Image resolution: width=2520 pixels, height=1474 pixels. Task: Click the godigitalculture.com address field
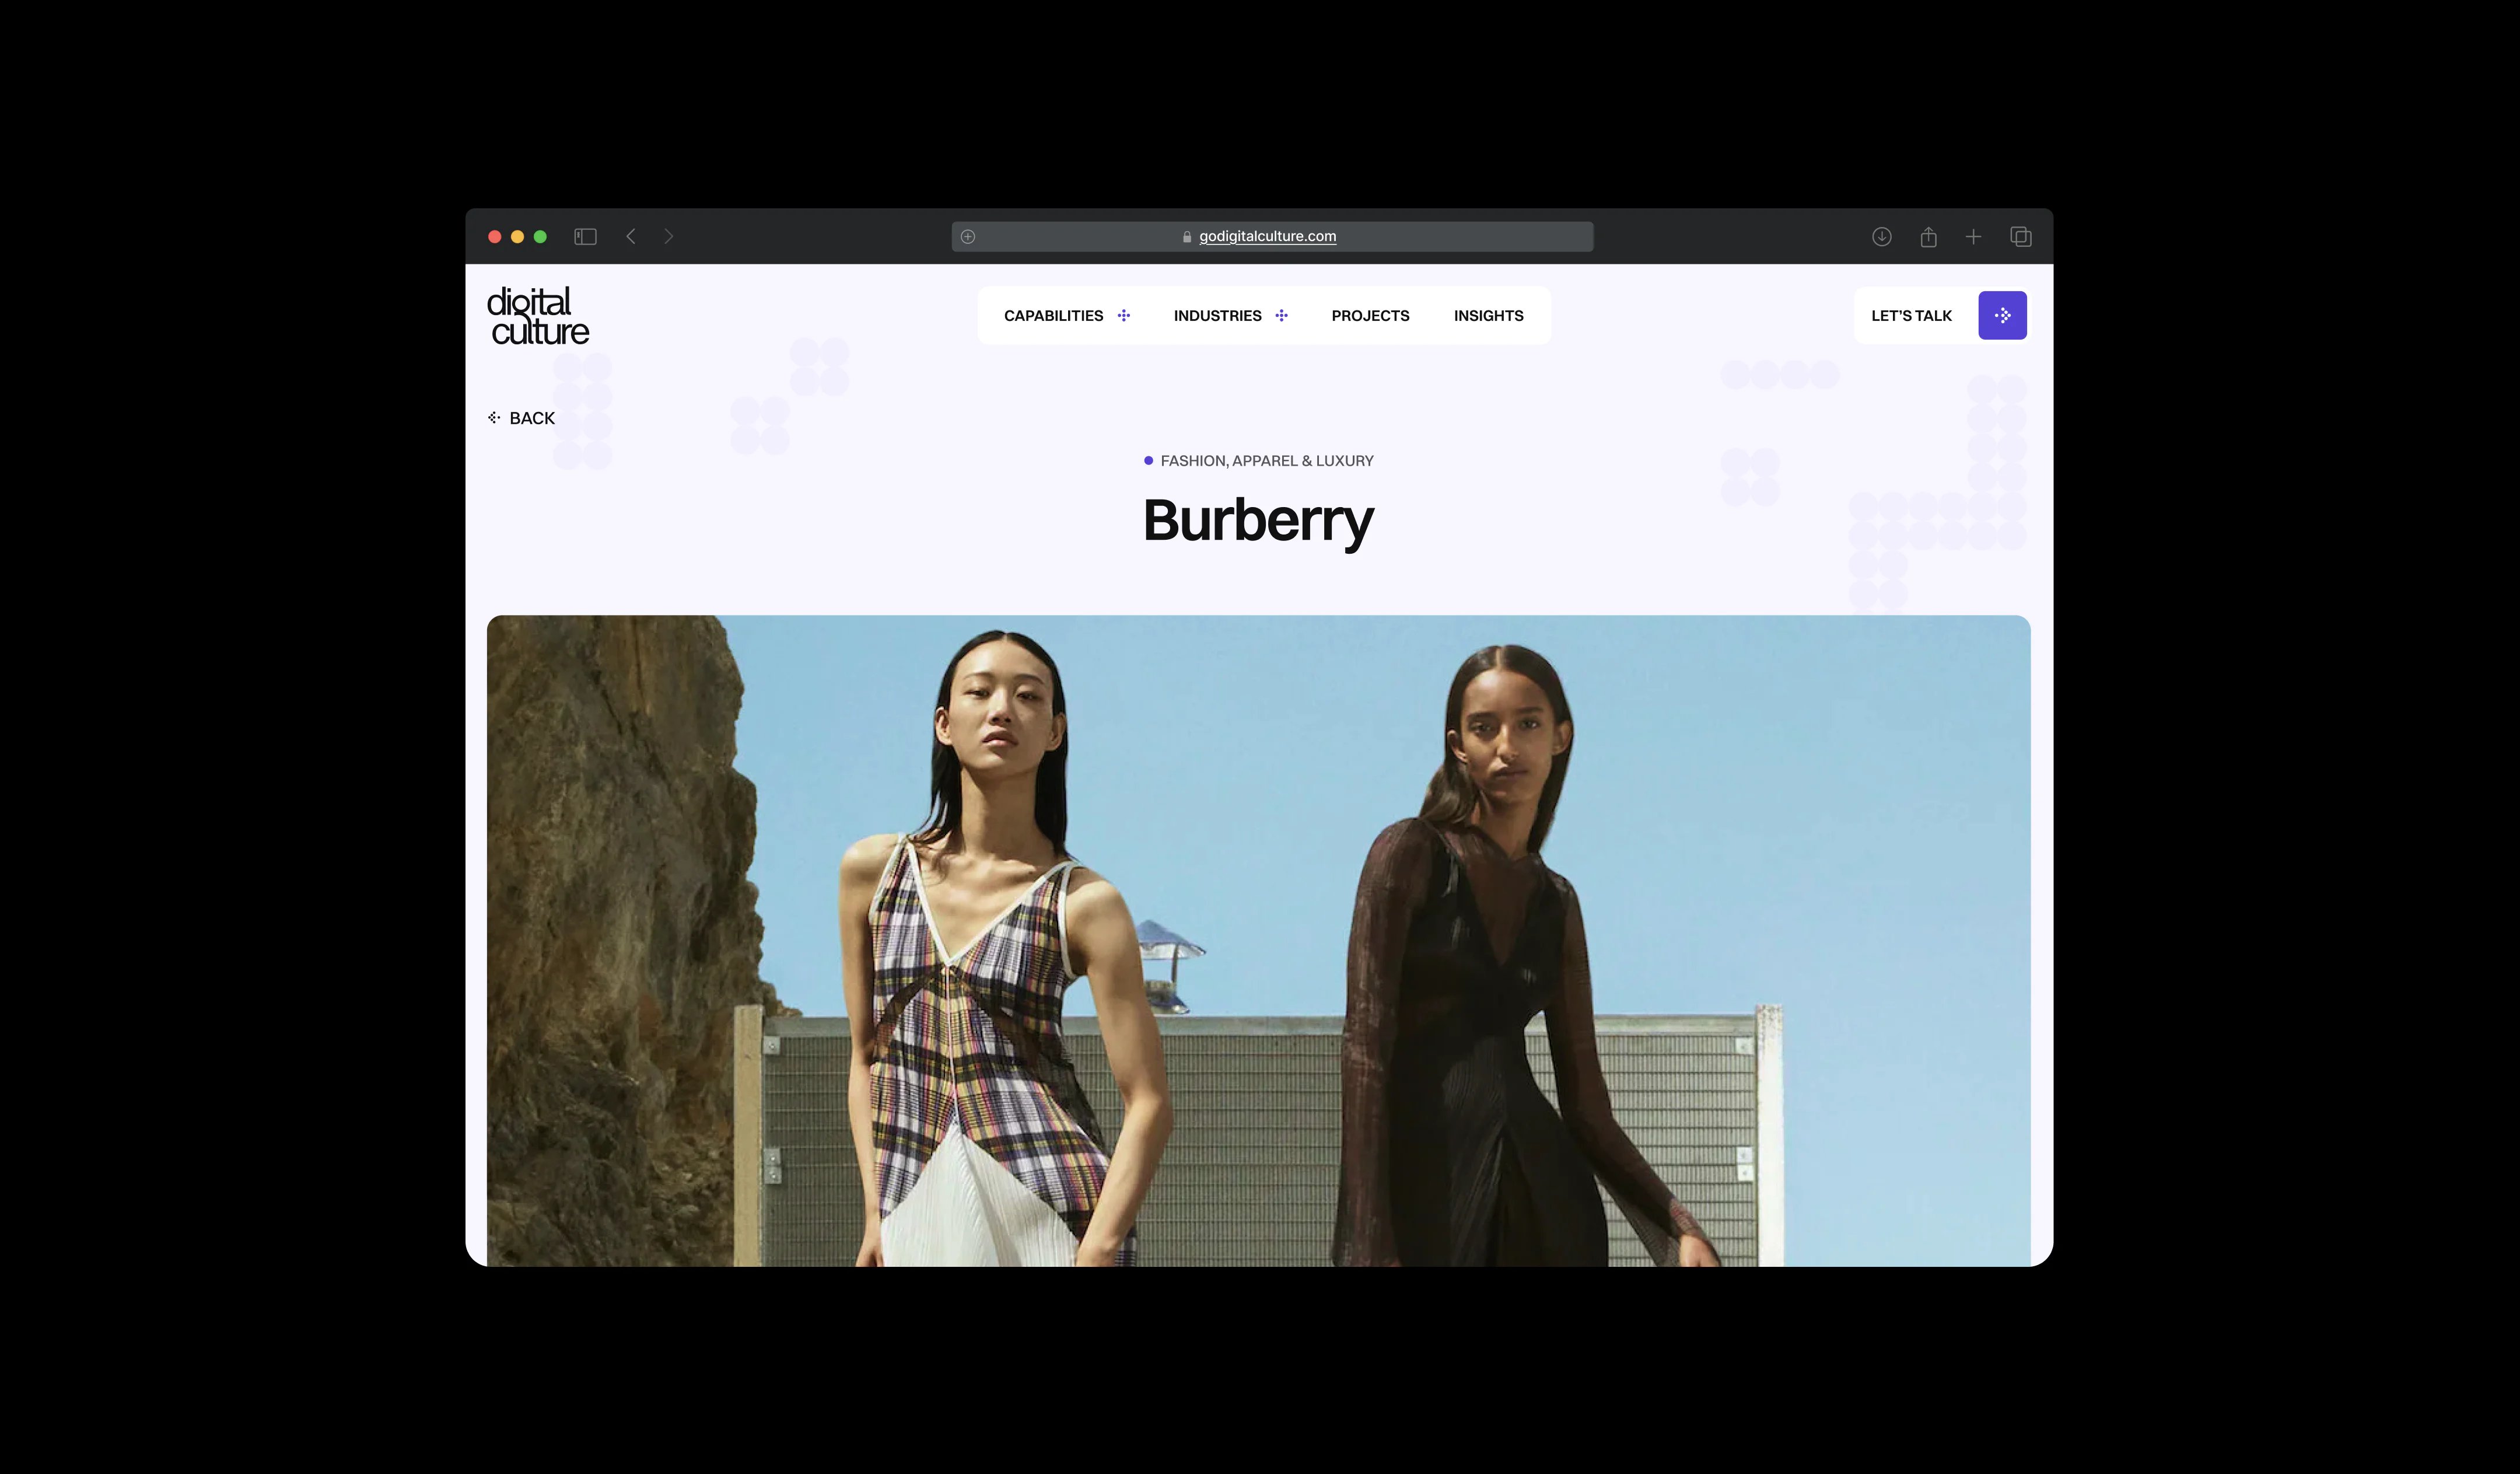[x=1272, y=237]
